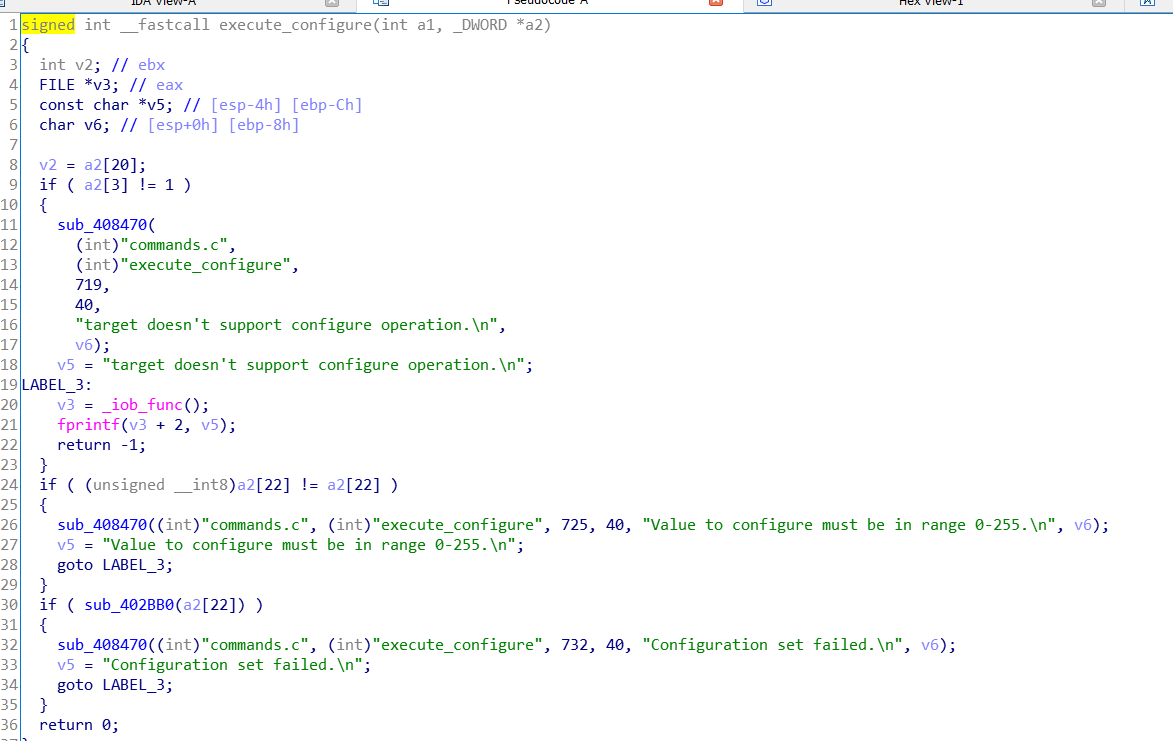The image size is (1173, 741).
Task: Select the number 725 argument
Action: pyautogui.click(x=574, y=525)
